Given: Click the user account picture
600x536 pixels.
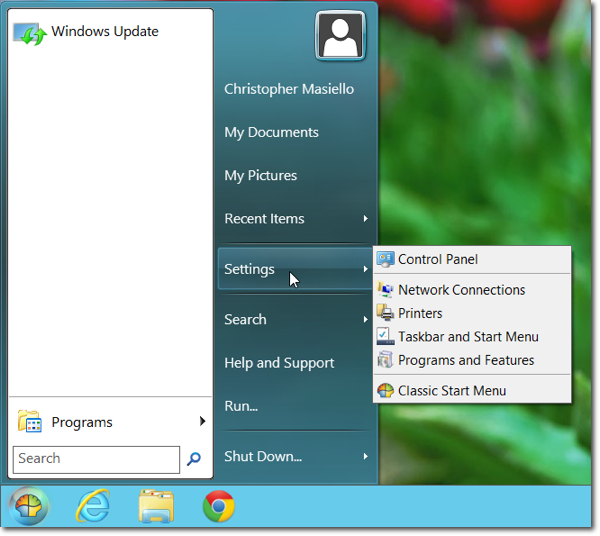Looking at the screenshot, I should pos(340,36).
